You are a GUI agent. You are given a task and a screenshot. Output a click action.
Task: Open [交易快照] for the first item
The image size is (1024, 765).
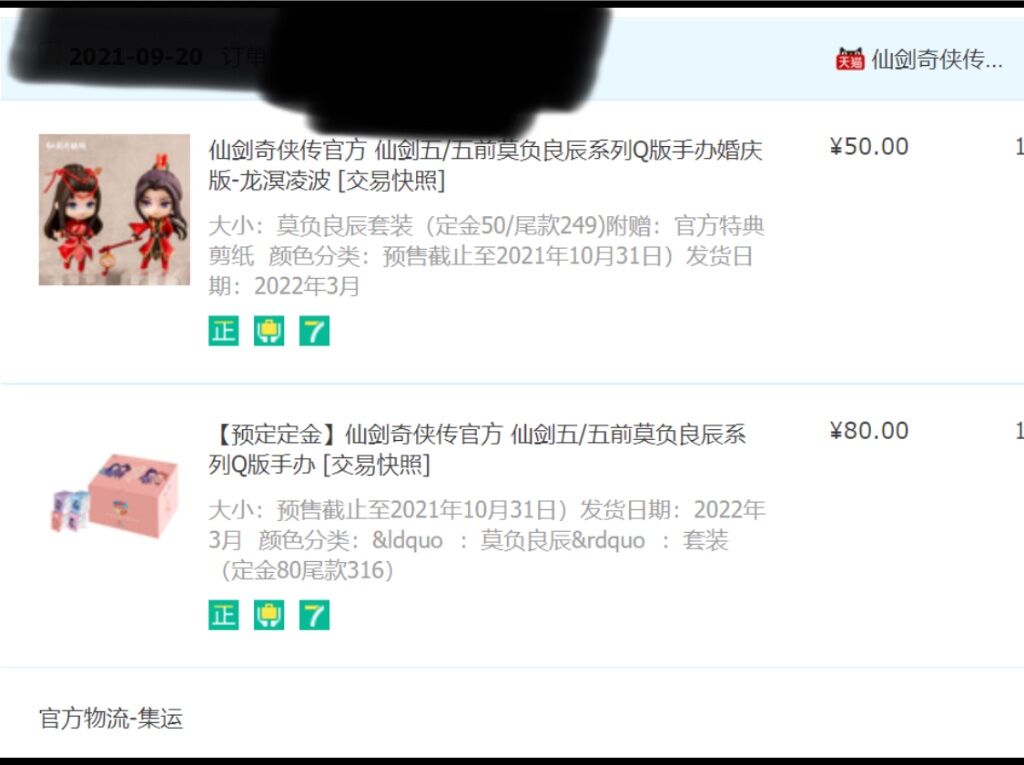(x=391, y=180)
